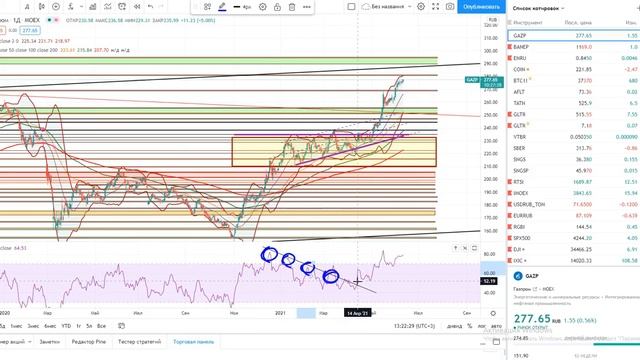Open the financials bar chart icon
Image resolution: width=640 pixels, height=360 pixels.
coord(93,7)
